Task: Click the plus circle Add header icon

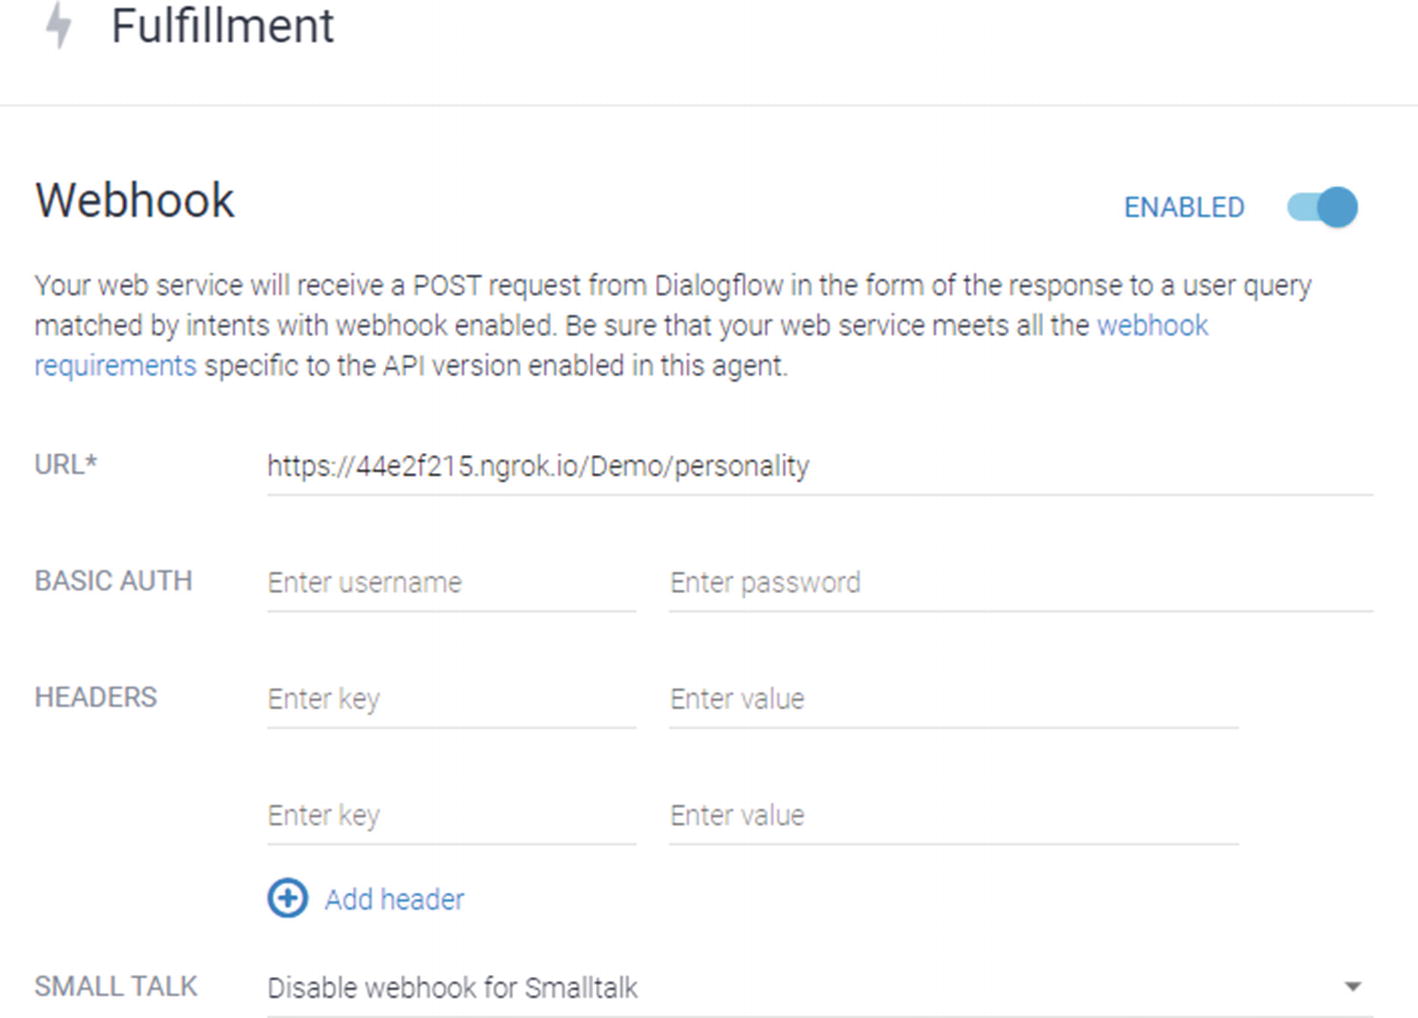Action: pos(287,898)
